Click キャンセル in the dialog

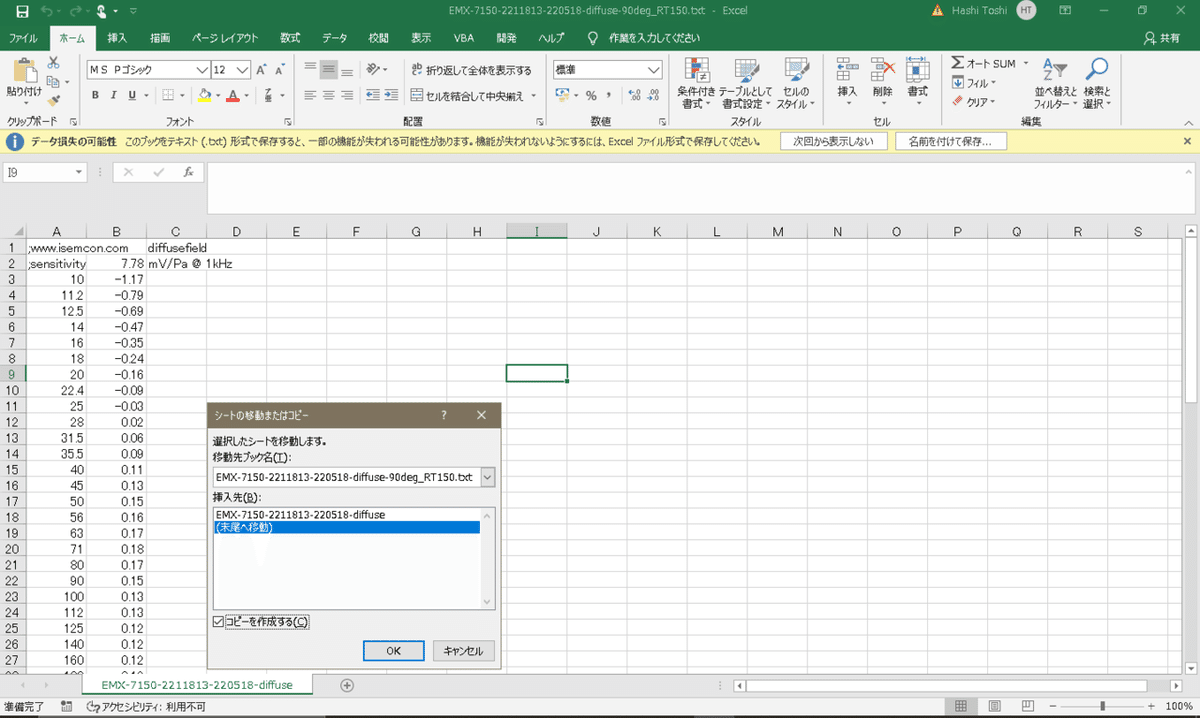pyautogui.click(x=463, y=650)
